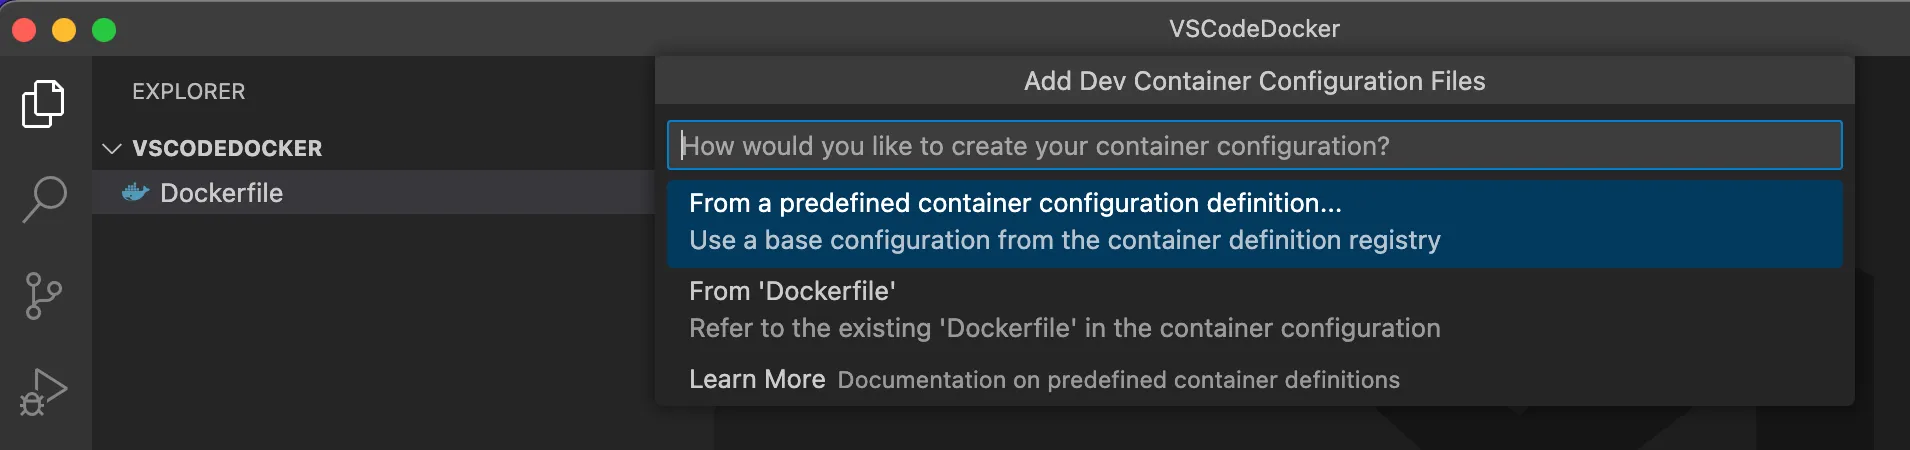Minimize the window with the yellow button
This screenshot has height=450, width=1910.
(x=64, y=30)
